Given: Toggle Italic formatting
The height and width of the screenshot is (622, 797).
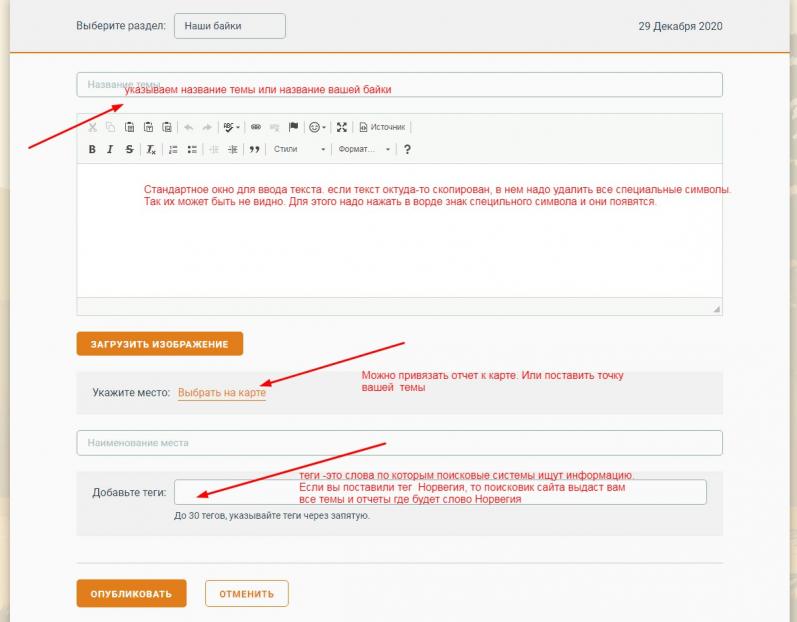Looking at the screenshot, I should click(x=110, y=149).
